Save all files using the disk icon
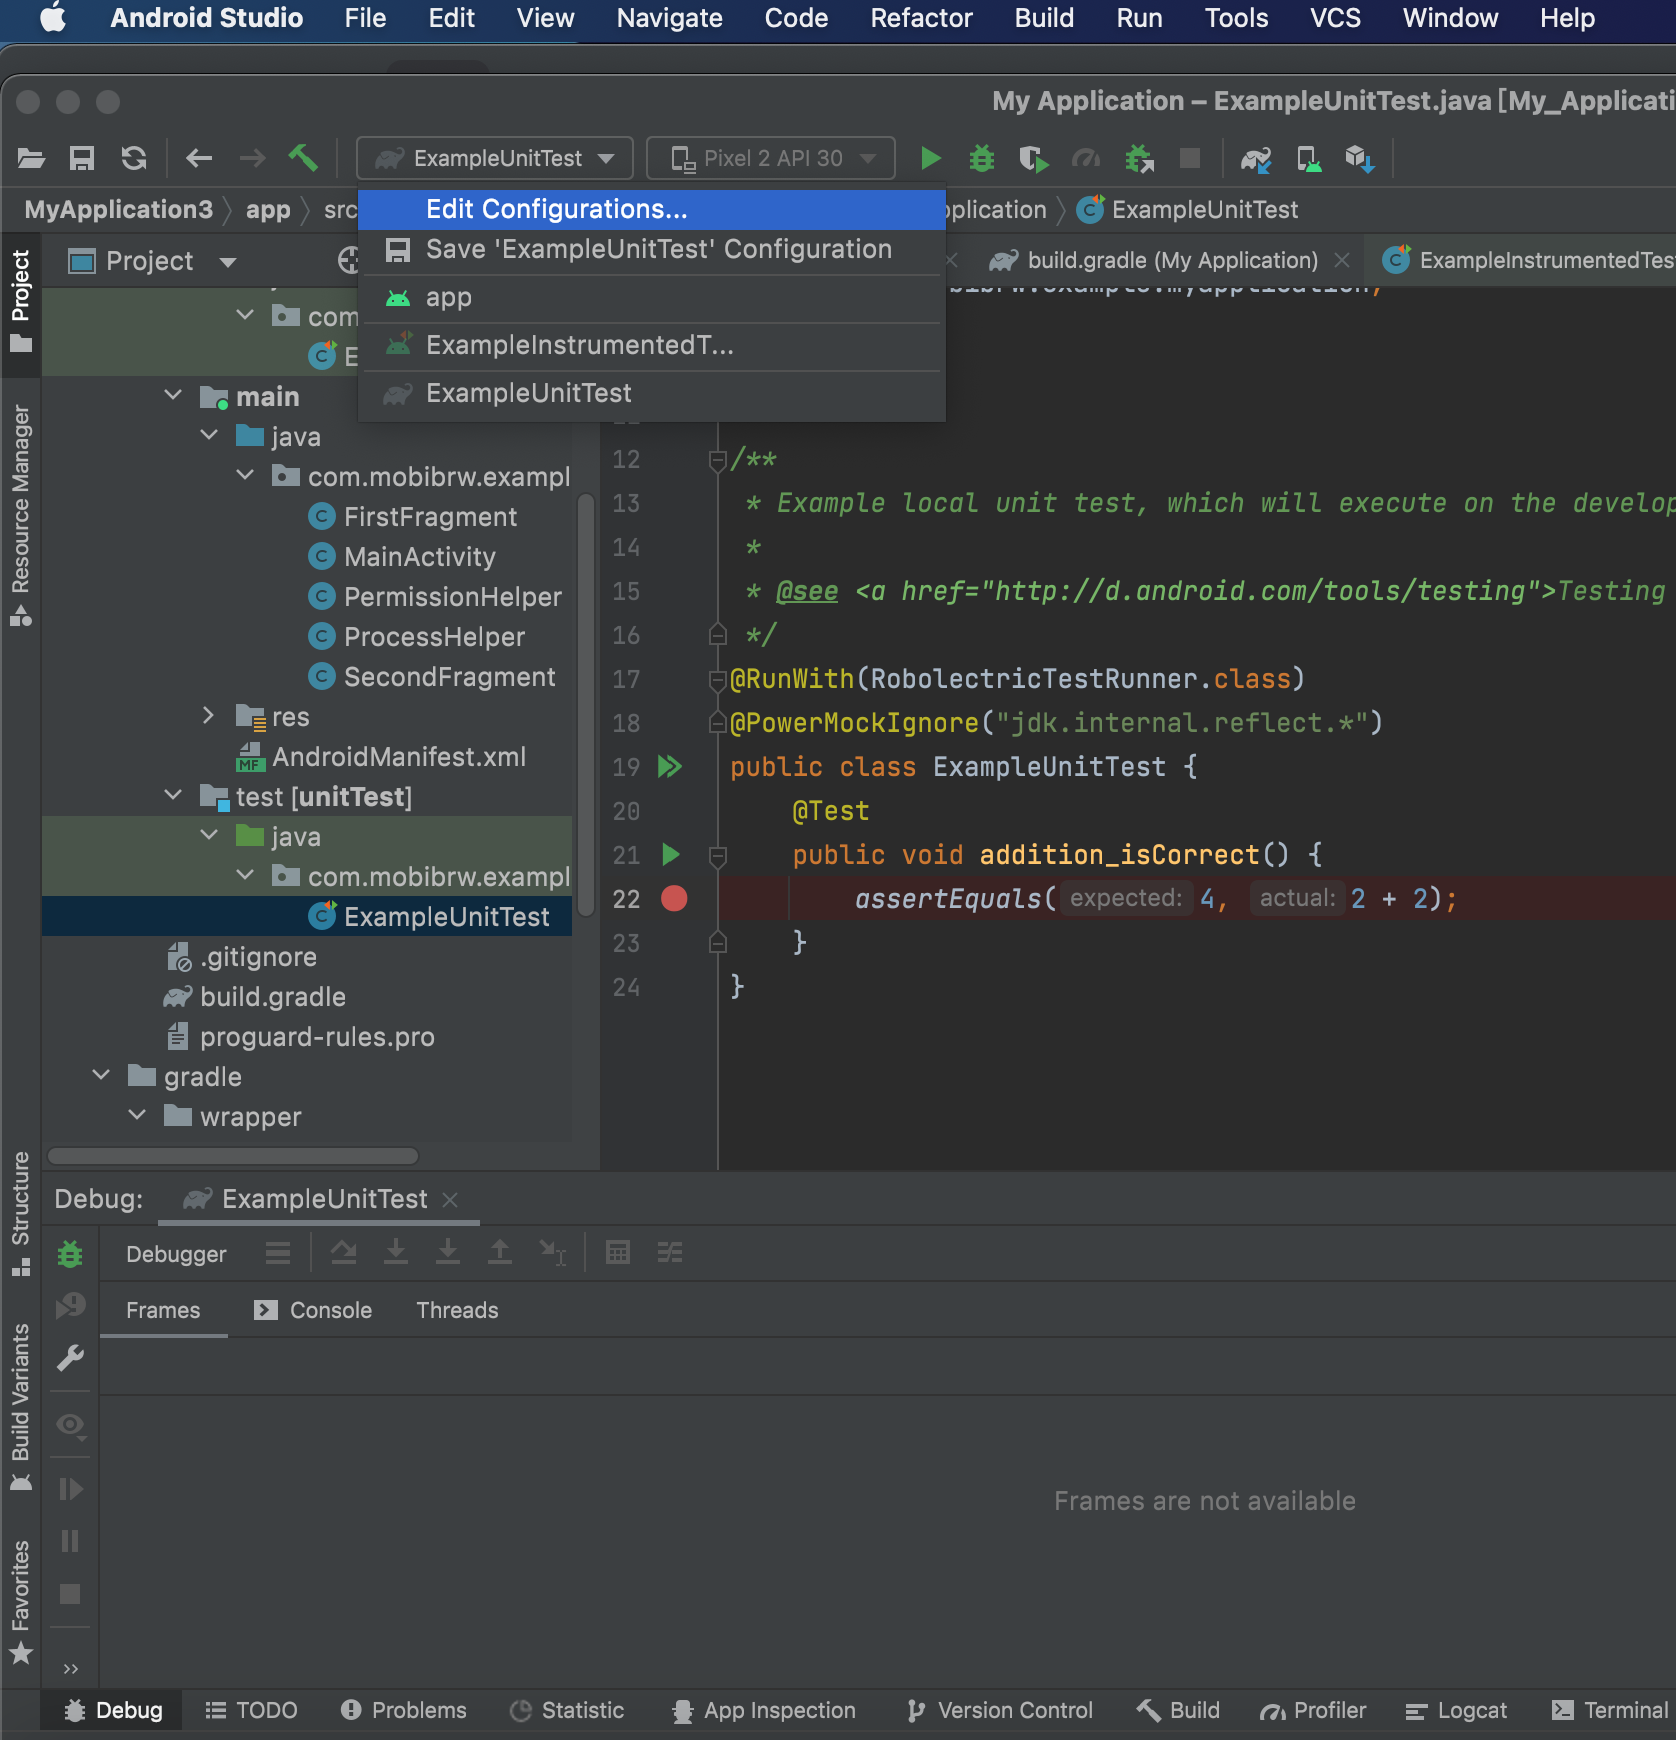This screenshot has width=1676, height=1740. click(82, 158)
